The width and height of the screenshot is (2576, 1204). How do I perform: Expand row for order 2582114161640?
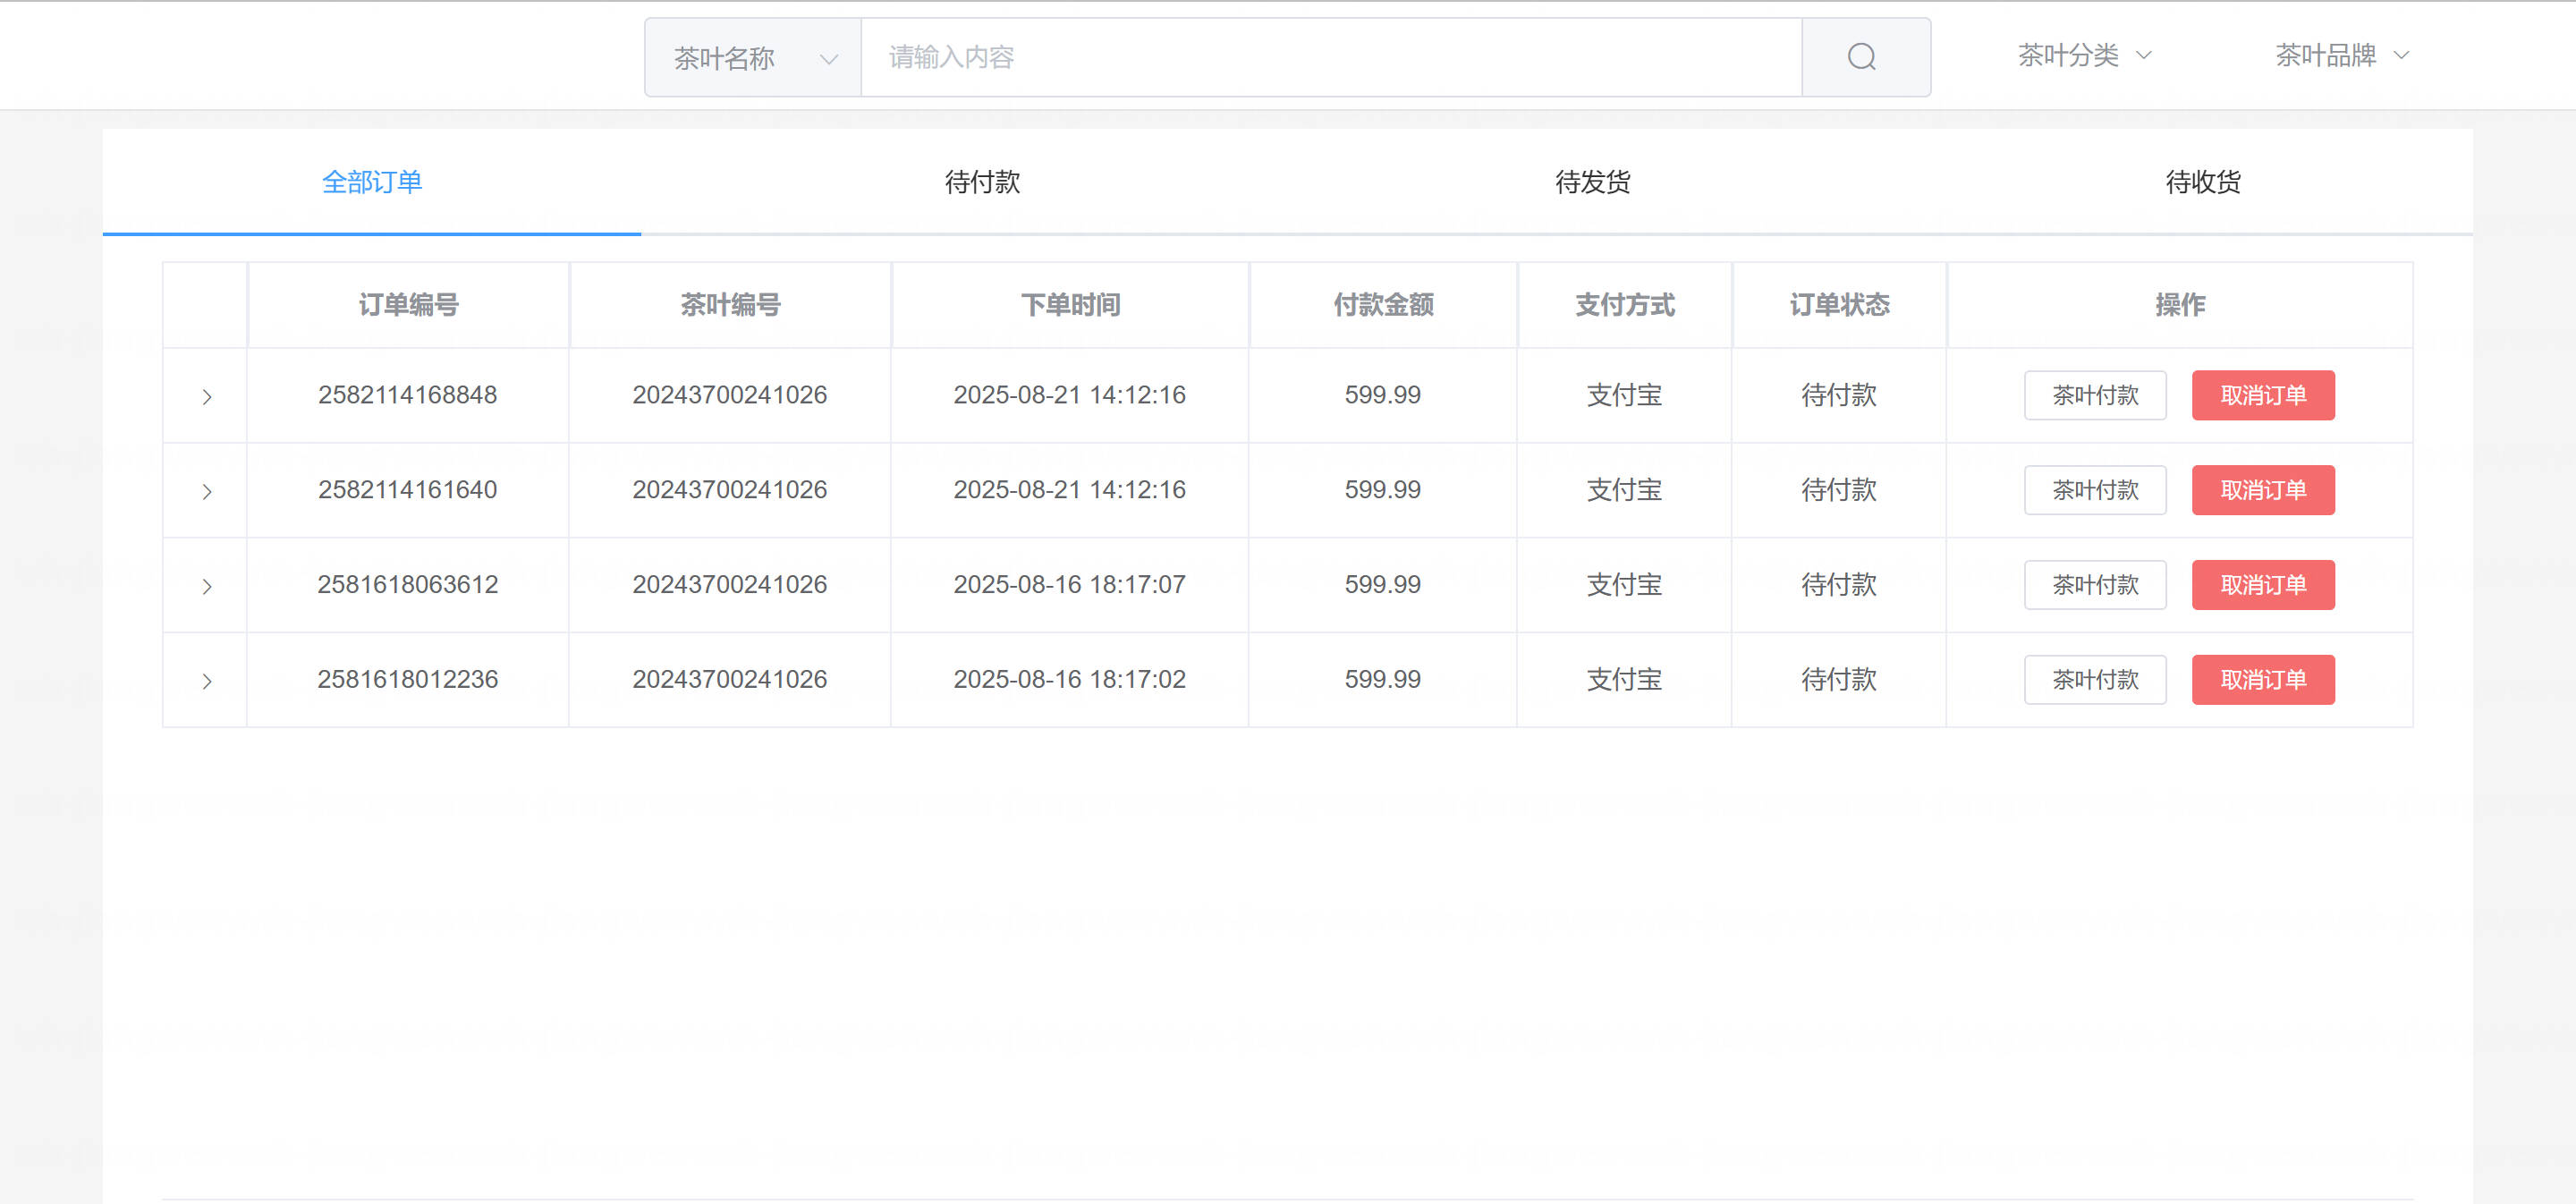tap(207, 491)
